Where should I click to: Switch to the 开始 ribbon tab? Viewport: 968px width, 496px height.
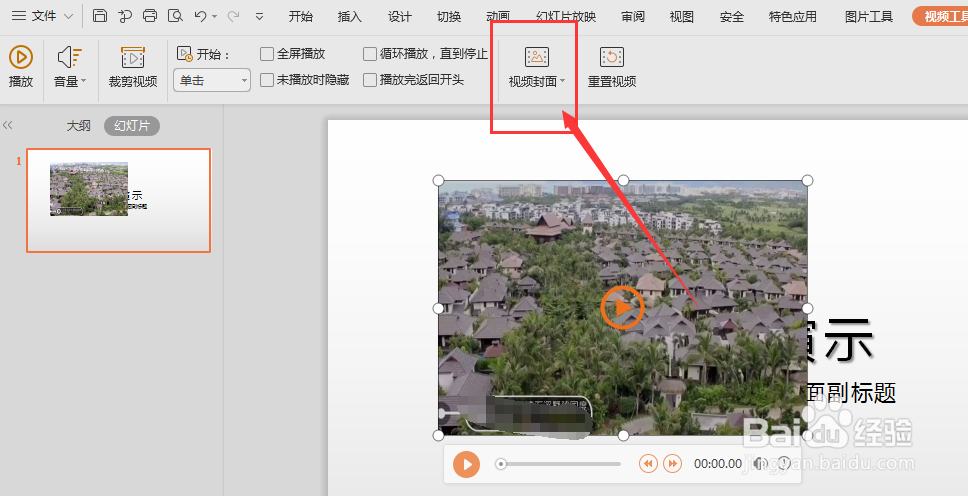point(301,17)
